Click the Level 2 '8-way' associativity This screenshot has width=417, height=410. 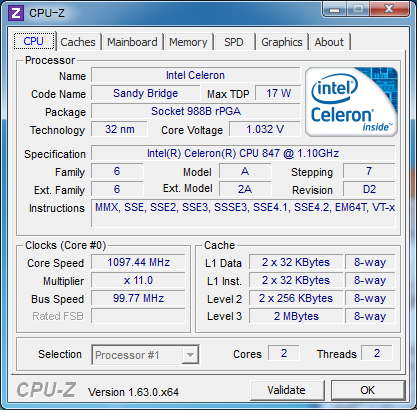[x=370, y=298]
